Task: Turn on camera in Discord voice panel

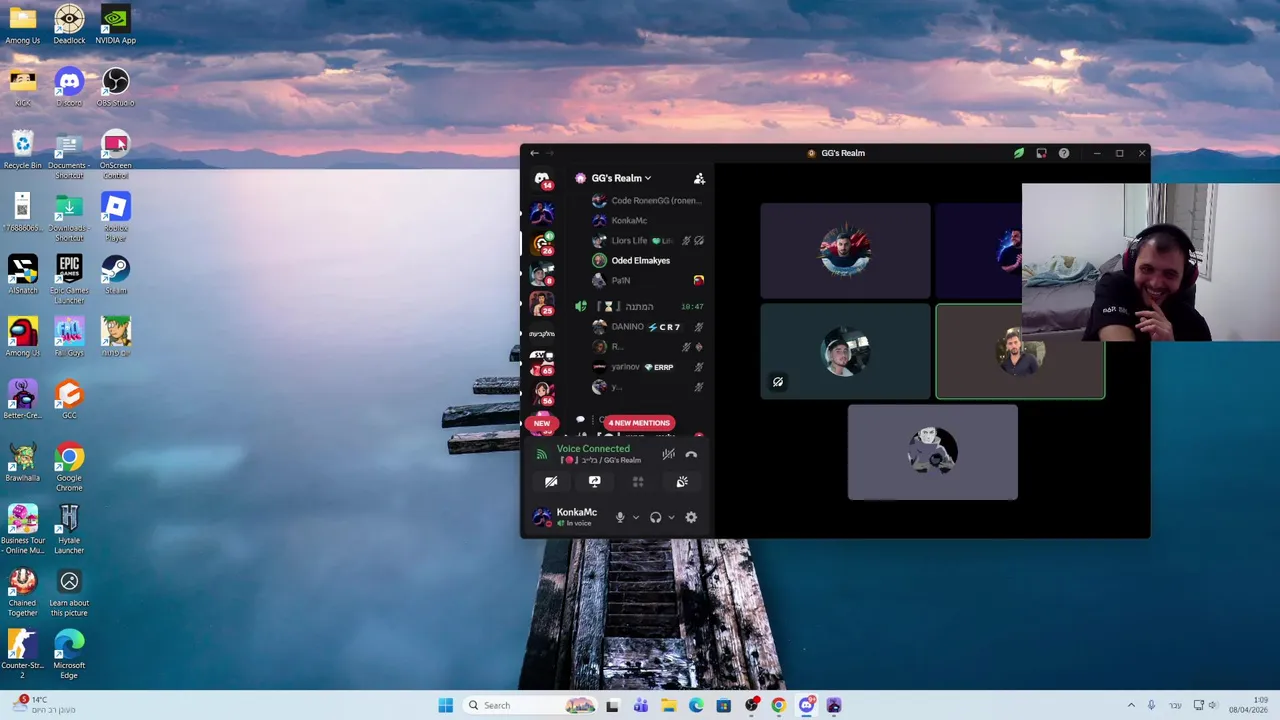Action: (551, 482)
